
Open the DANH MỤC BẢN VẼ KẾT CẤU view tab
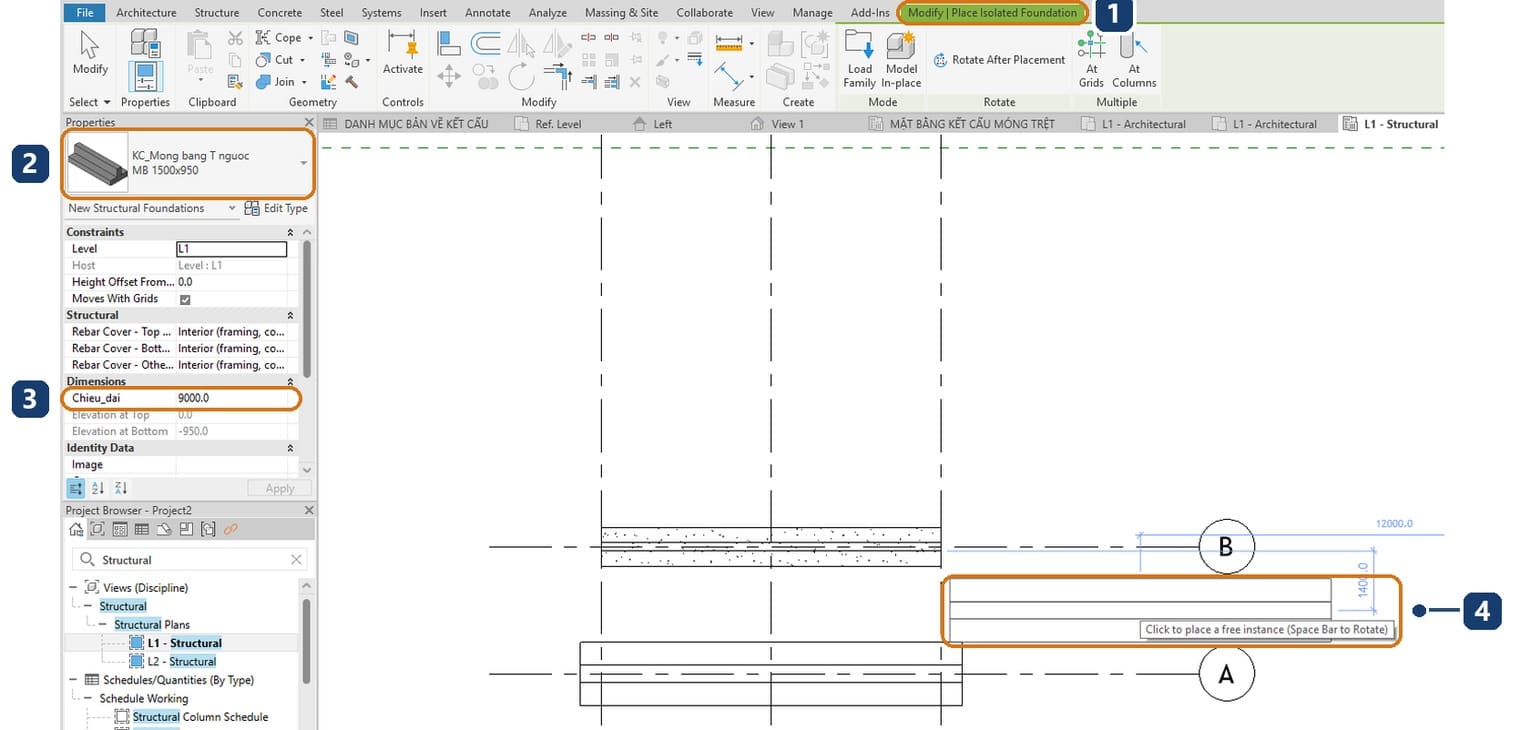point(407,124)
